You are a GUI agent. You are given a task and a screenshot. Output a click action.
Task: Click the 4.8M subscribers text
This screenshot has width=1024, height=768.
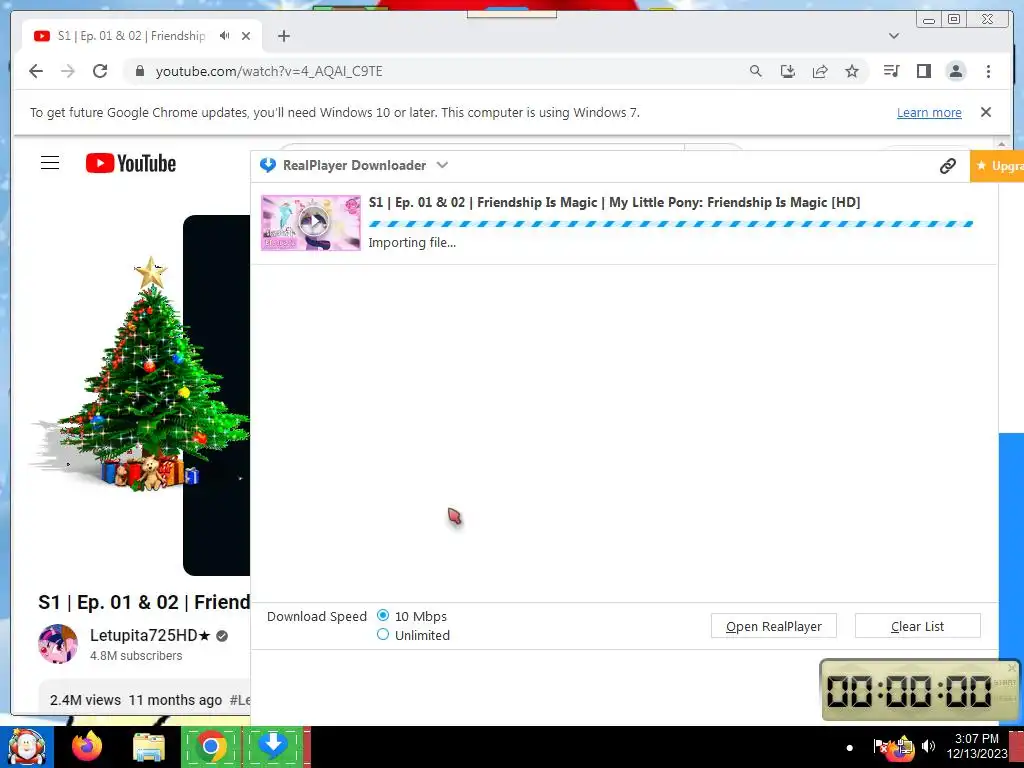click(136, 656)
